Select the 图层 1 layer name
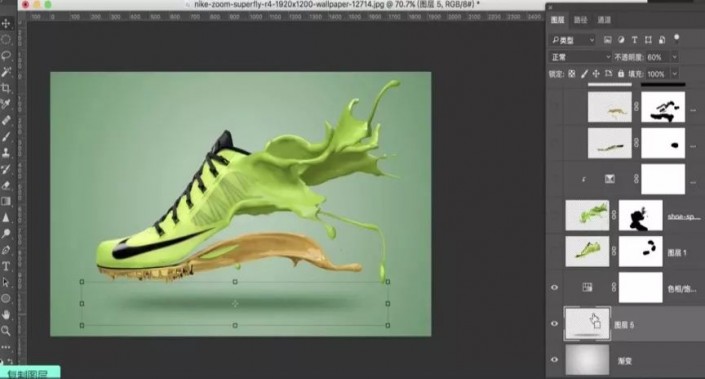705x379 pixels. [677, 253]
